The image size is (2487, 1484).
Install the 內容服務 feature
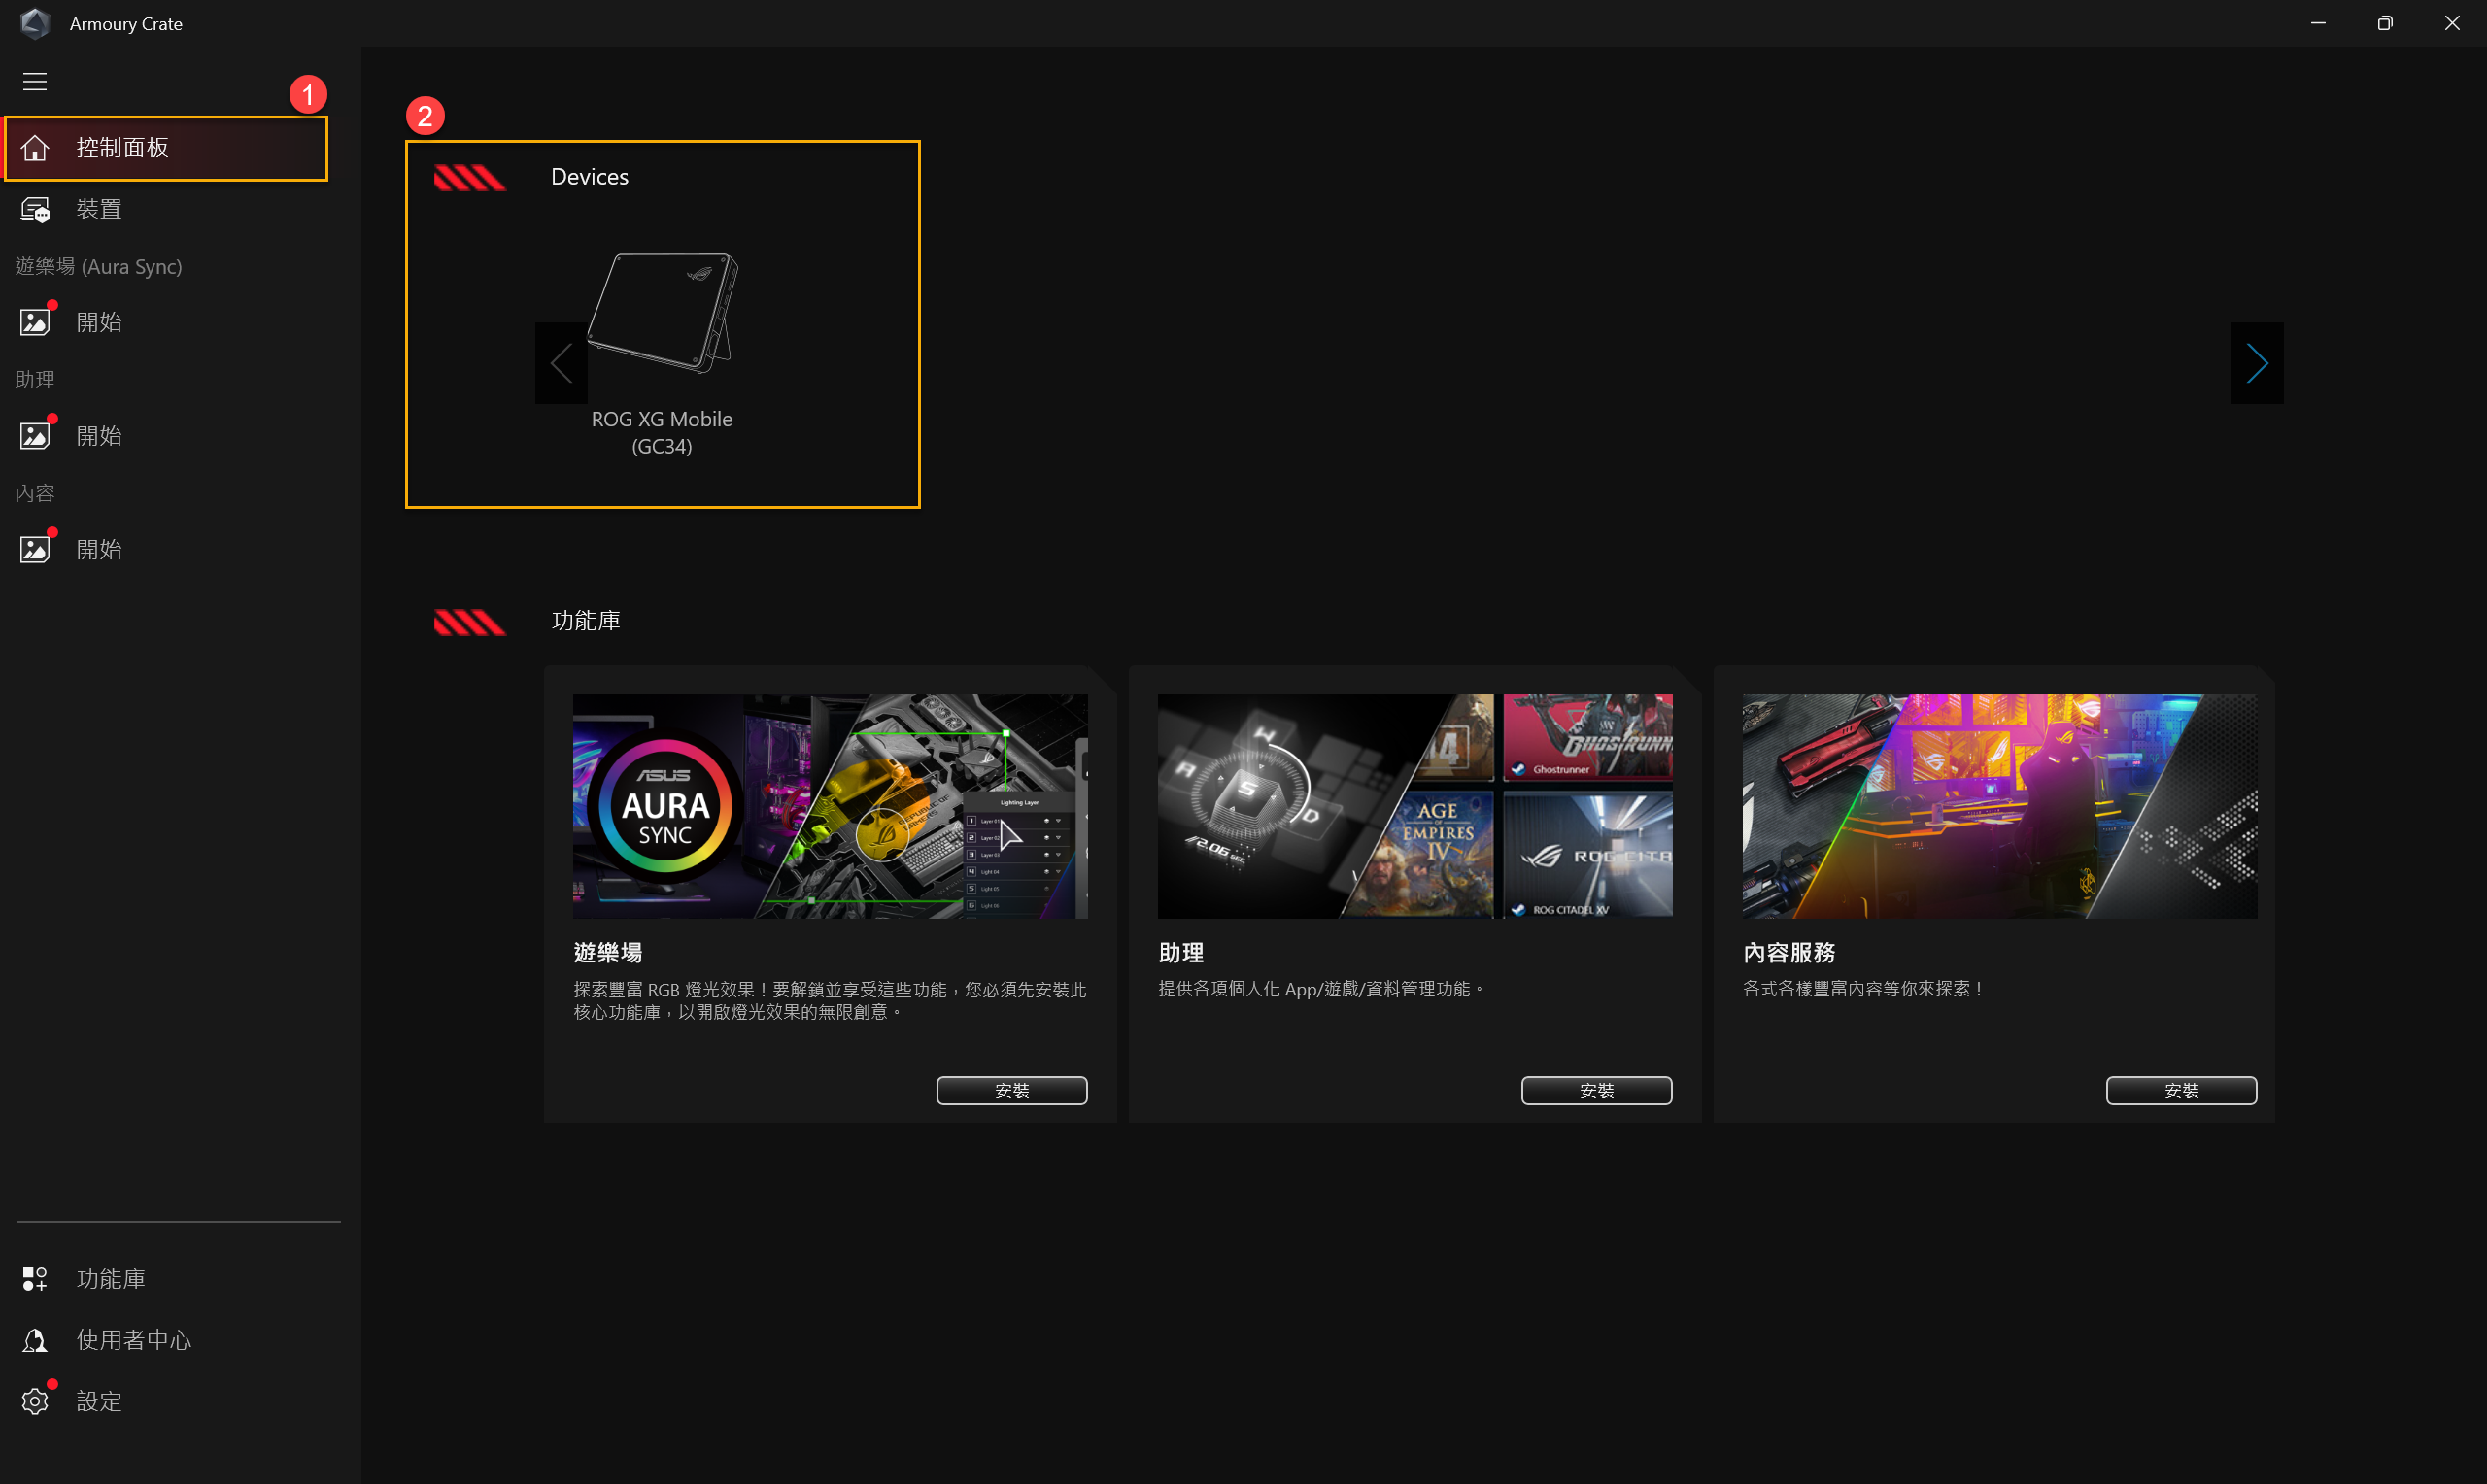pos(2181,1090)
